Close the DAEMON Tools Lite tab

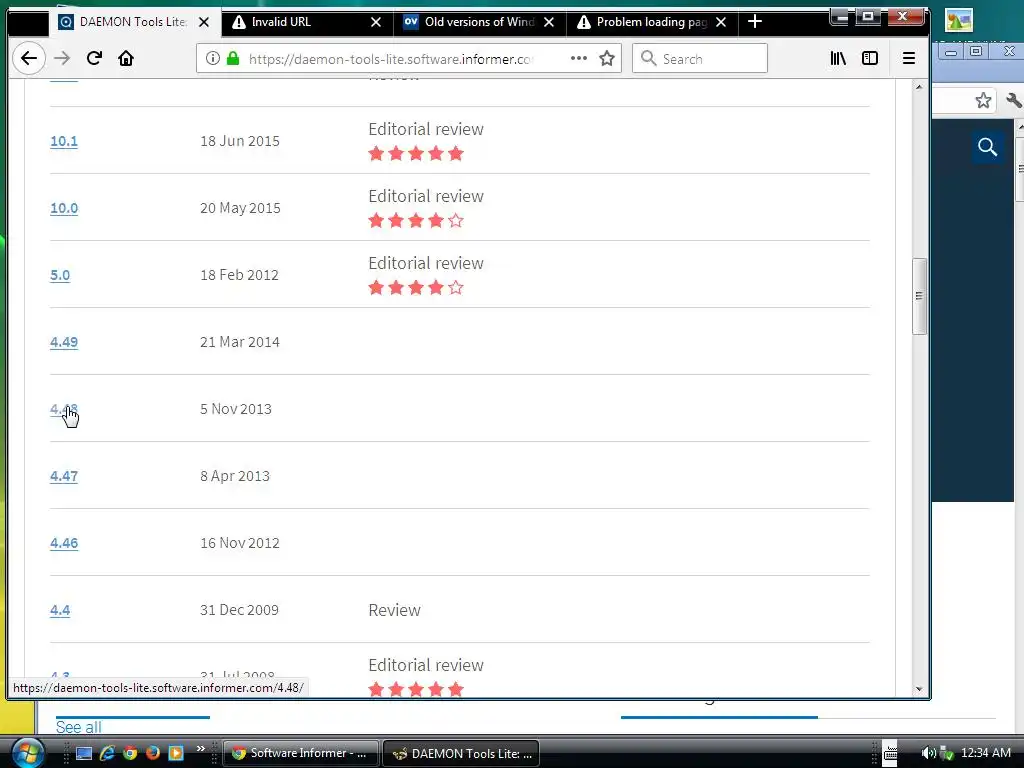tap(204, 22)
